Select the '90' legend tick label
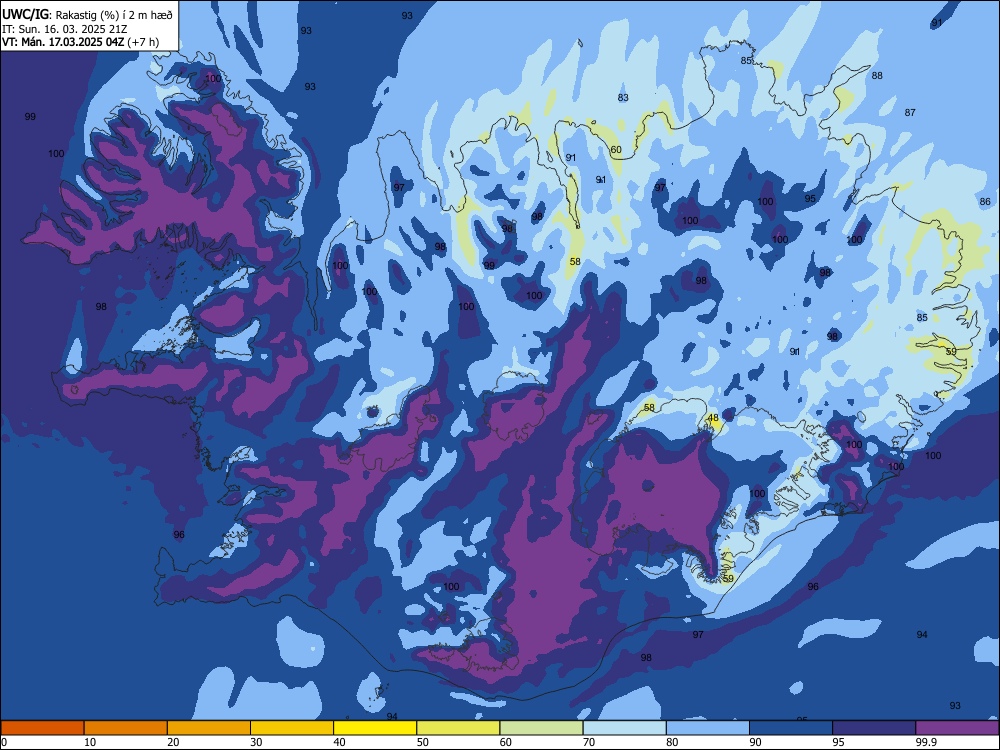The image size is (1000, 750). tap(755, 742)
